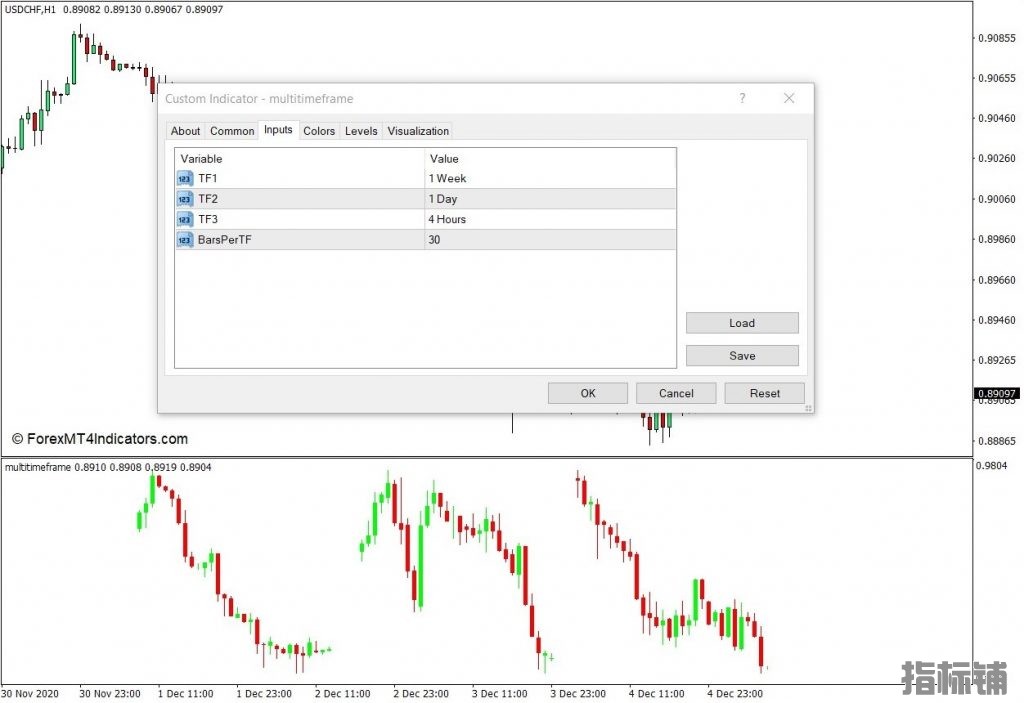Click the TF3 variable icon
Viewport: 1024px width, 703px height.
(x=185, y=219)
